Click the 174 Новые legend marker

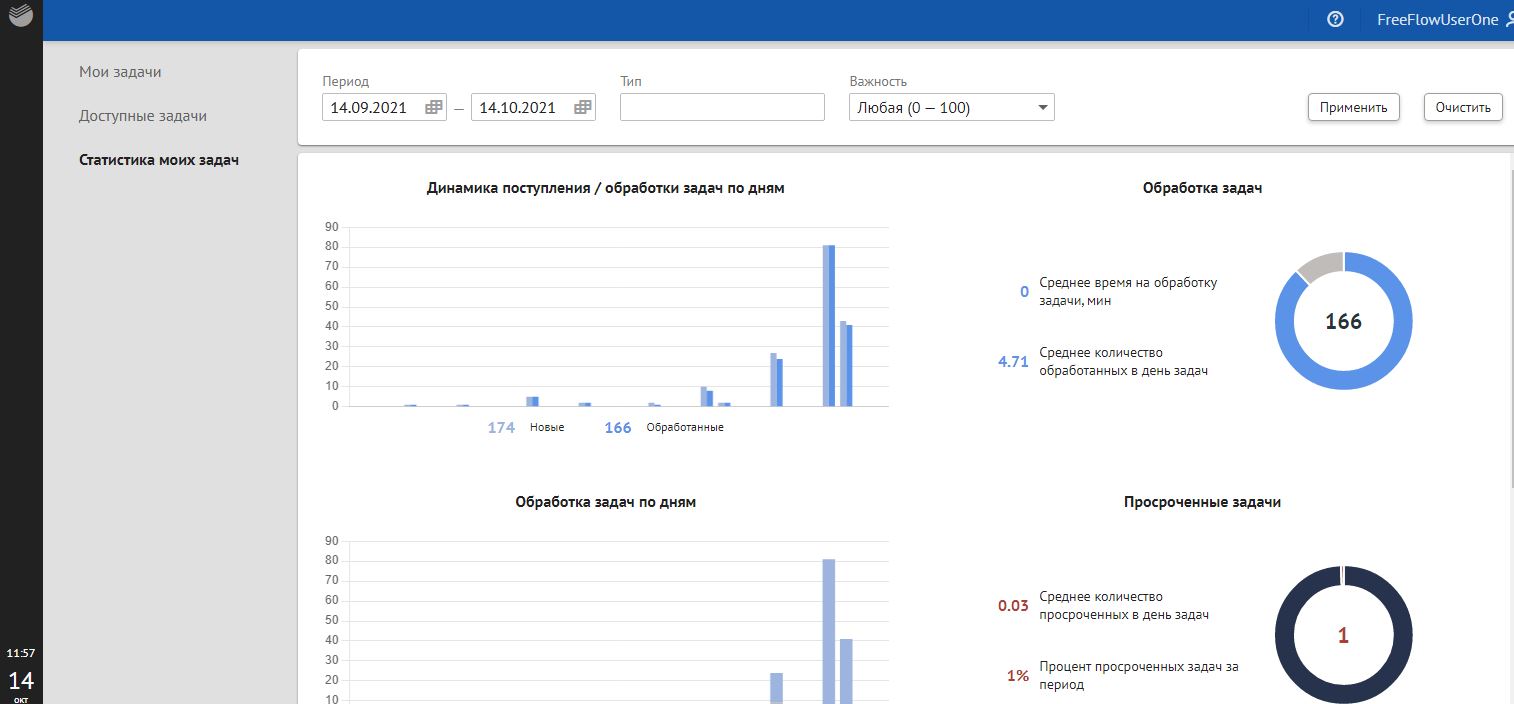[501, 428]
